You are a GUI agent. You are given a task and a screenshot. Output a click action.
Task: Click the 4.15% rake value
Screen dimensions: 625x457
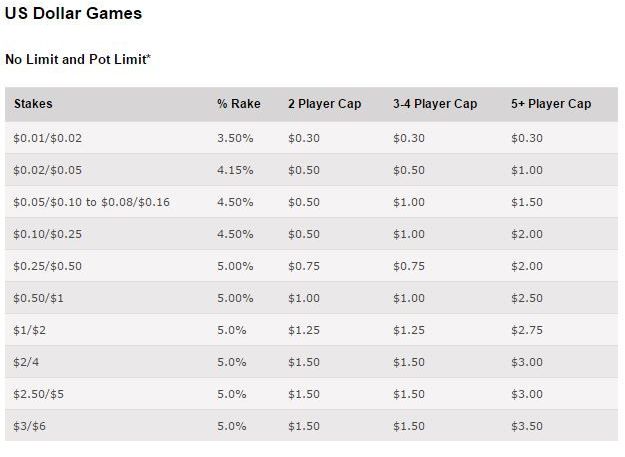(235, 170)
